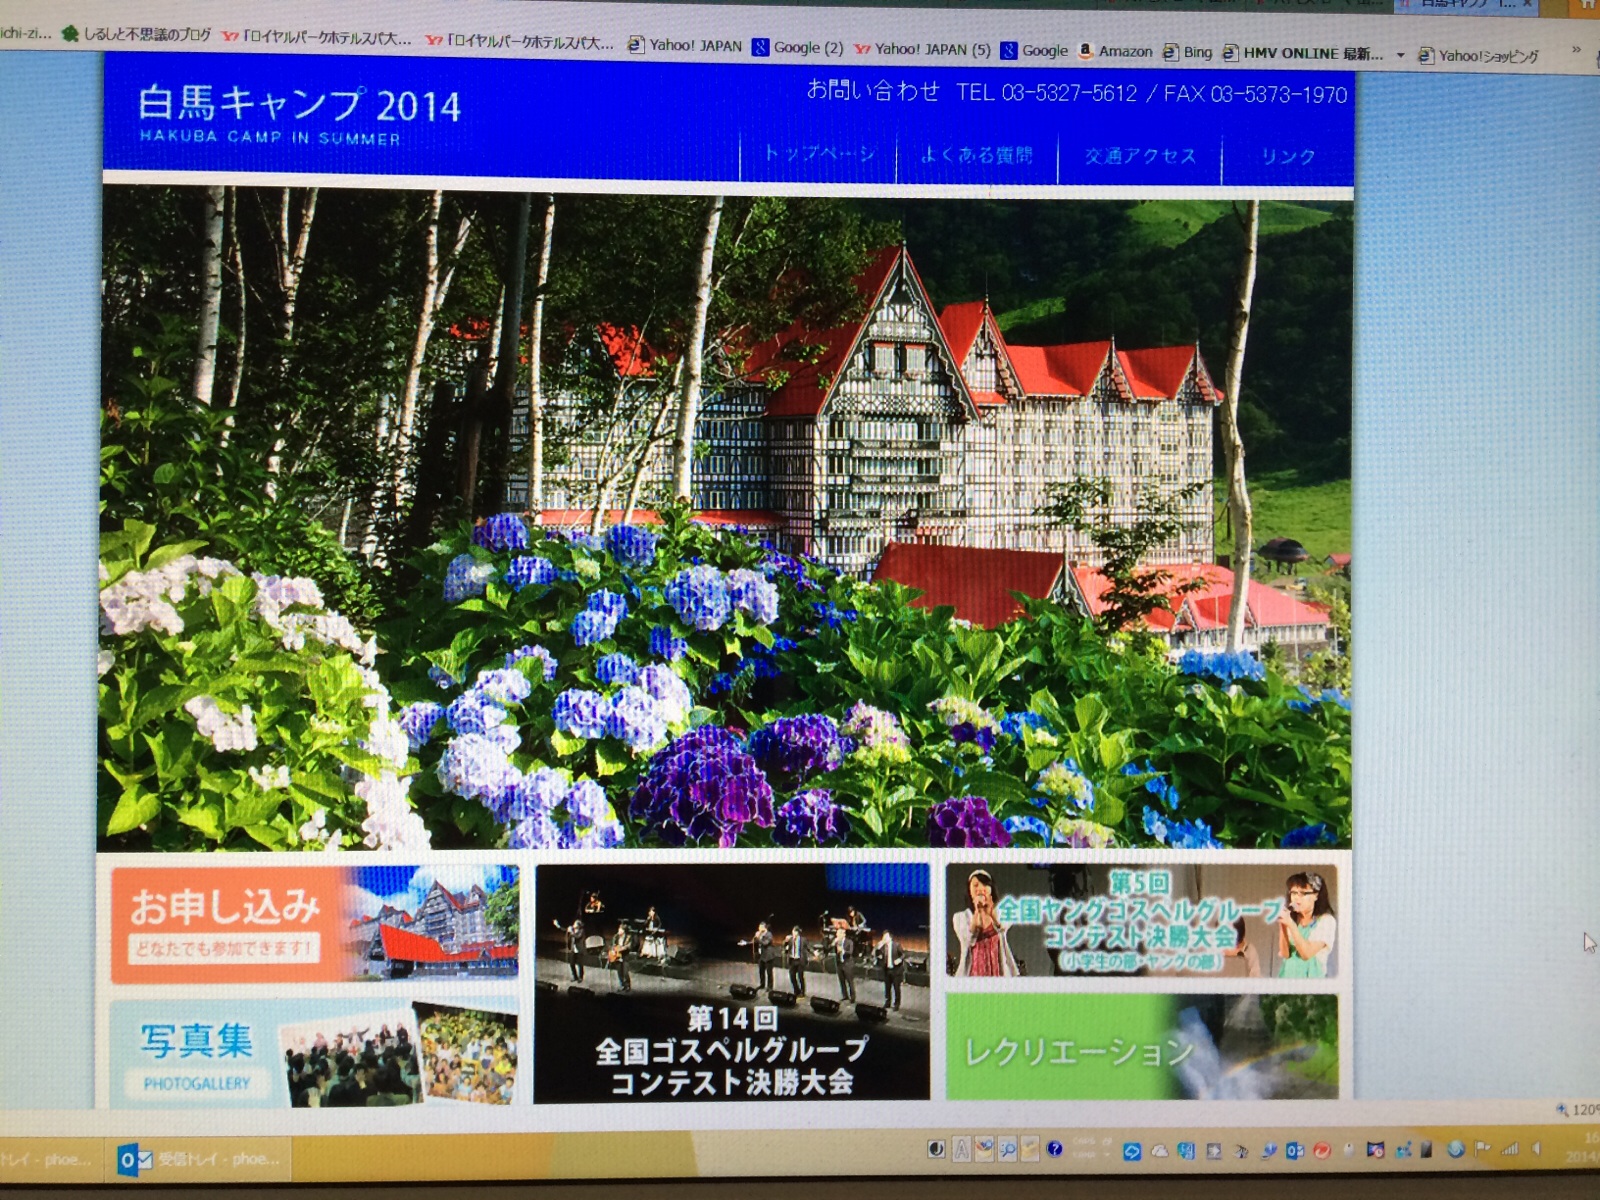Click the リンク navigation item
Viewport: 1600px width, 1200px height.
coord(1288,157)
